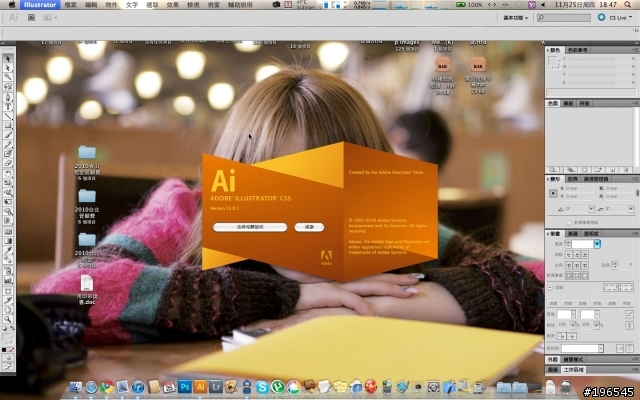This screenshot has height=400, width=640.
Task: Select the Line Segment tool
Action: (x=8, y=116)
